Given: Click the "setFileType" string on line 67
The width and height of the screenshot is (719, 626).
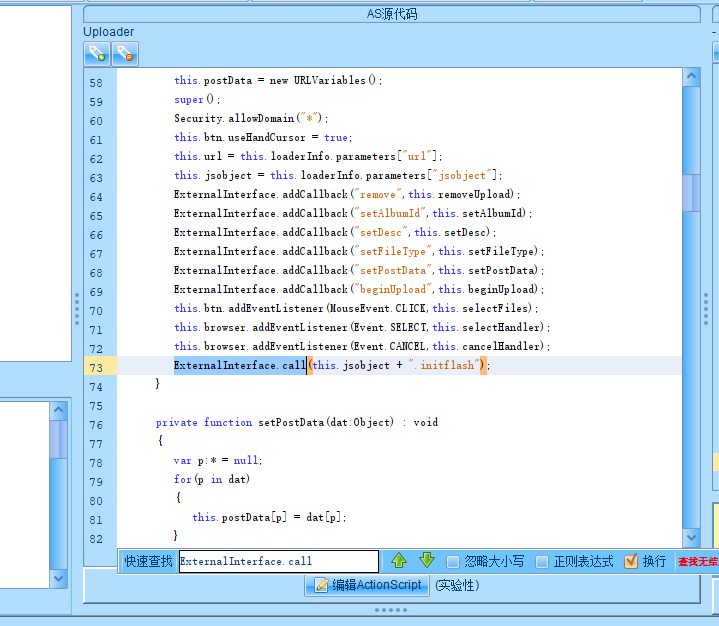Looking at the screenshot, I should (x=393, y=251).
